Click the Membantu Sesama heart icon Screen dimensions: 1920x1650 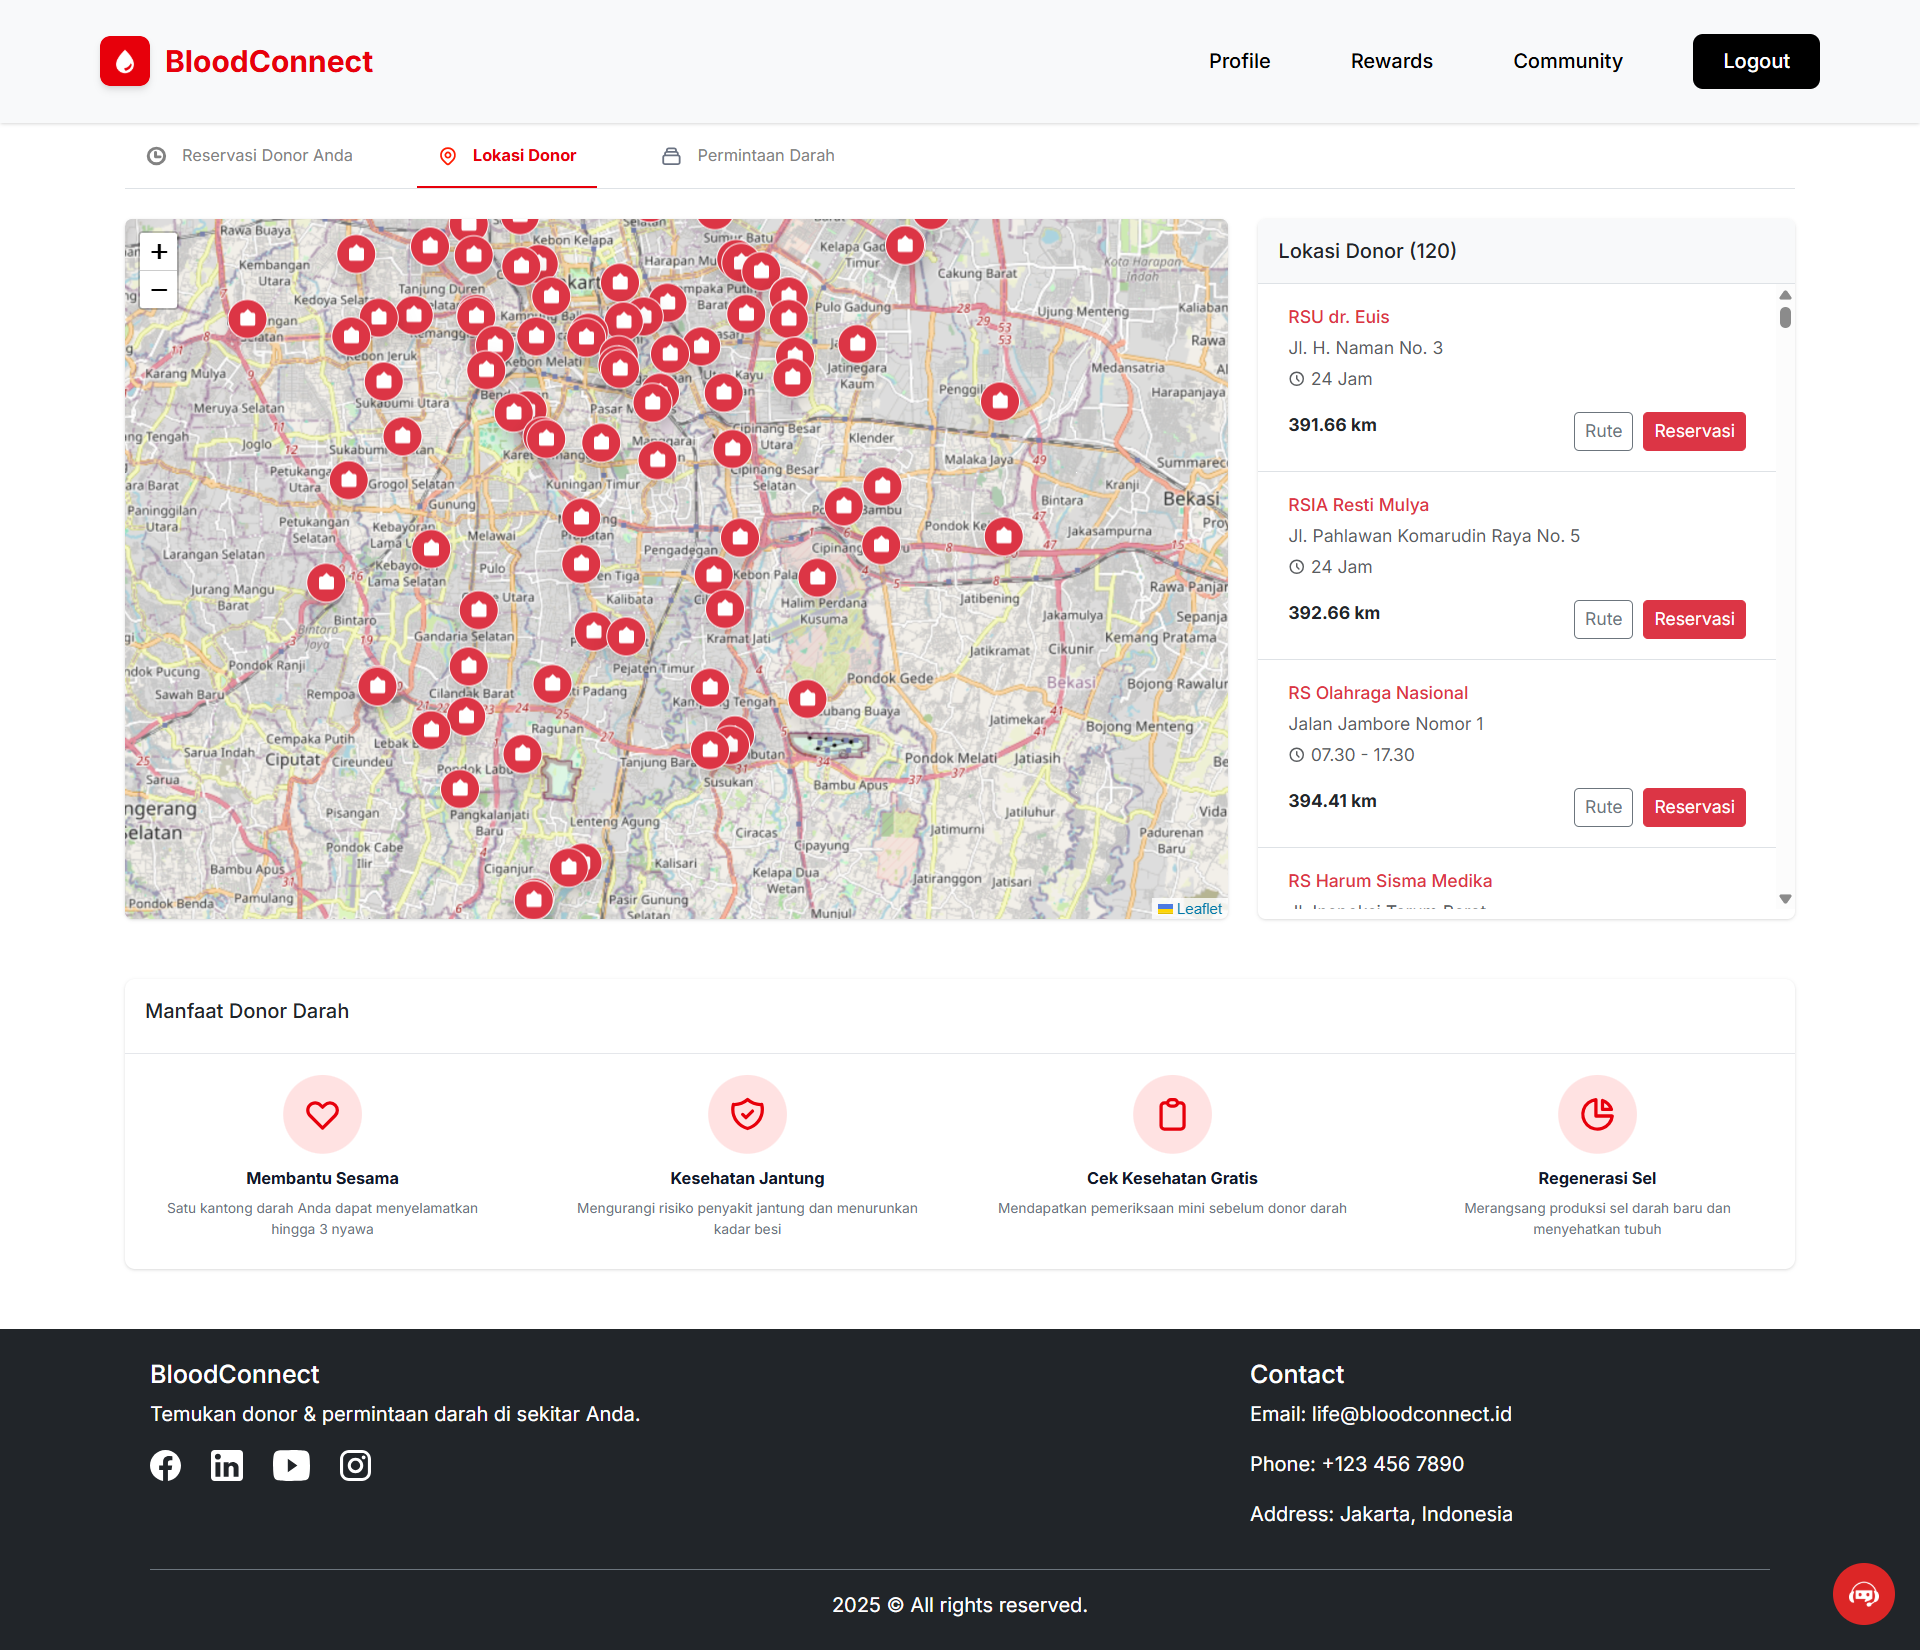[322, 1114]
